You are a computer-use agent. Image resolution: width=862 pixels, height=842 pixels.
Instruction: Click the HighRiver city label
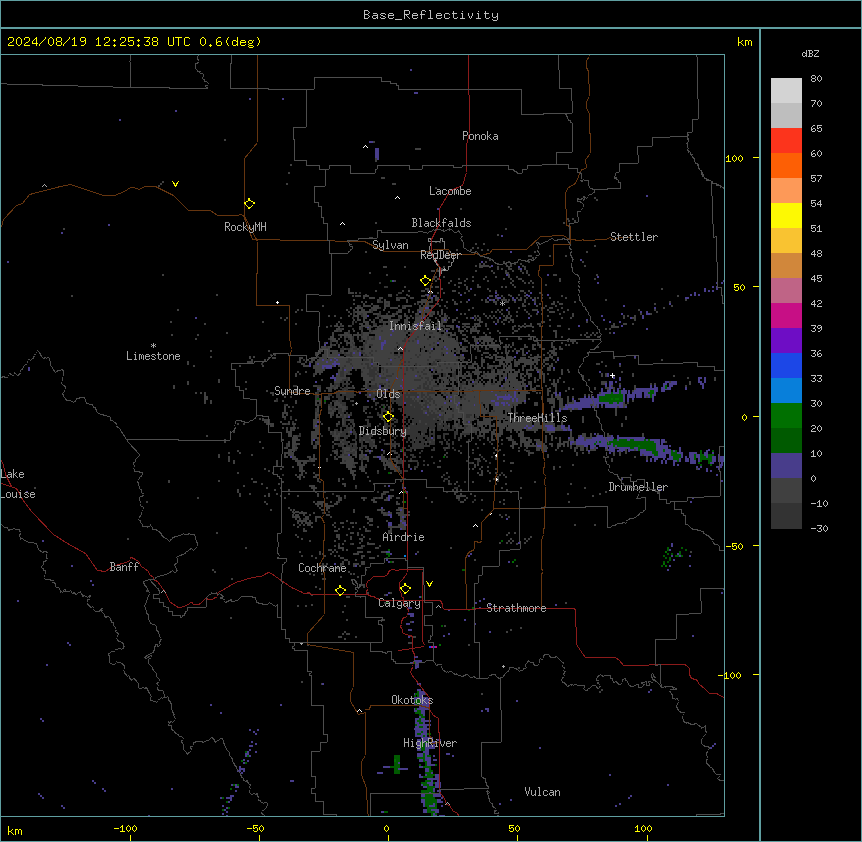[430, 743]
